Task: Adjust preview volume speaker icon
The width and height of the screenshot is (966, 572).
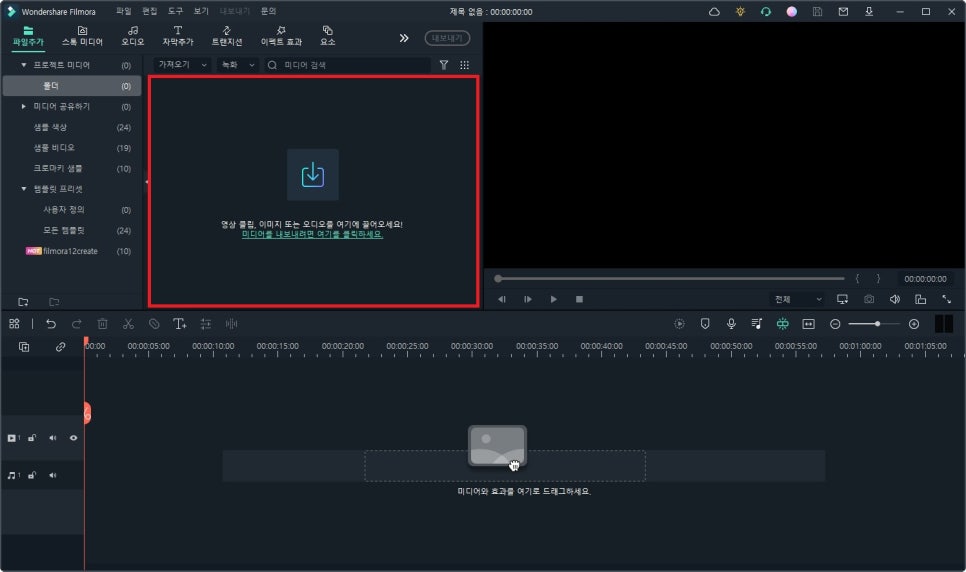Action: coord(895,299)
